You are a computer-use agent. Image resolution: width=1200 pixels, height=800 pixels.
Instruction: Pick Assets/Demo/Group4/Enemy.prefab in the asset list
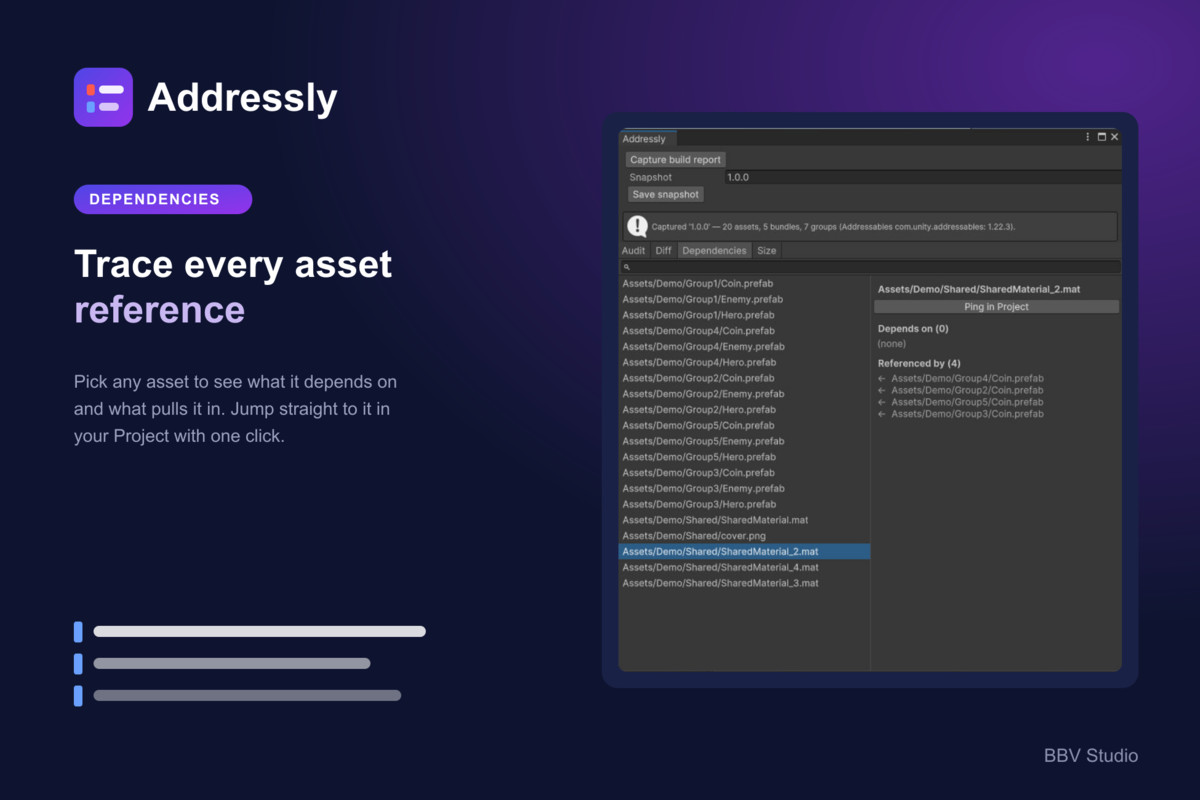tap(744, 347)
